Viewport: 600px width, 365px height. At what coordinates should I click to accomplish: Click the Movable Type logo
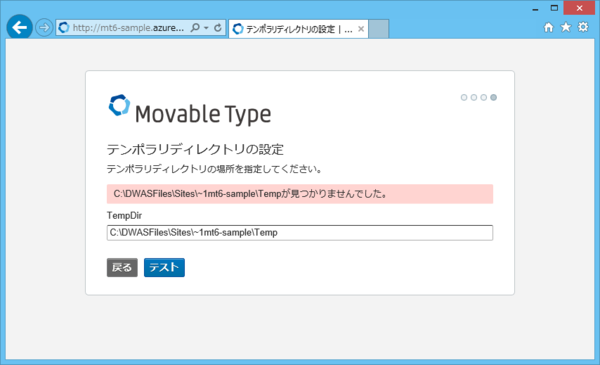190,109
